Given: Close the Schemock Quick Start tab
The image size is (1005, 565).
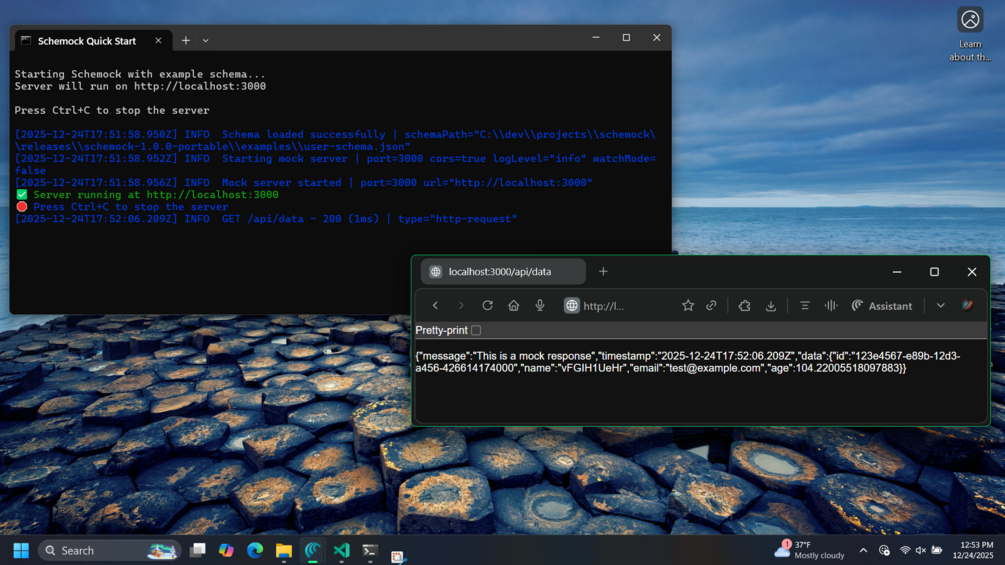Looking at the screenshot, I should [158, 40].
